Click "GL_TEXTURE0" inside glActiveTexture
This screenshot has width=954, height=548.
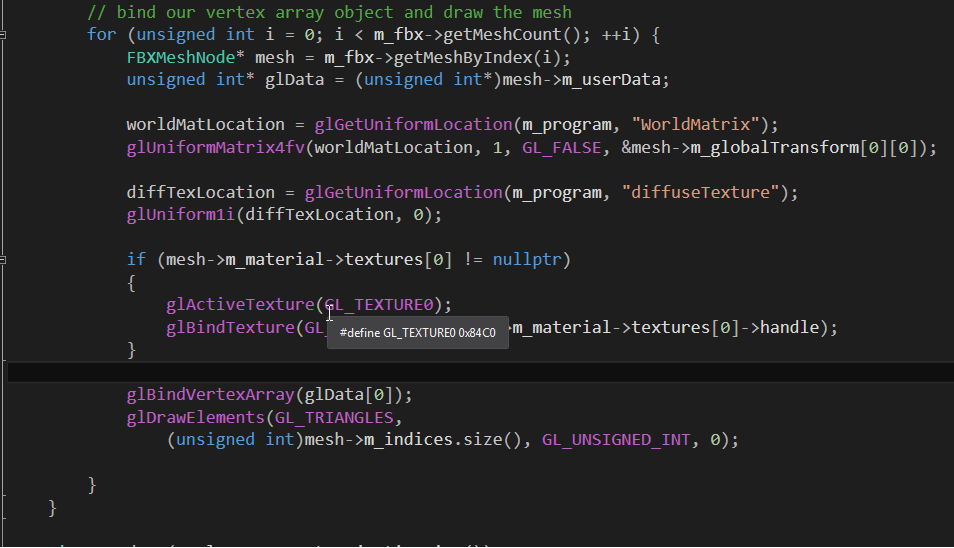pos(378,305)
